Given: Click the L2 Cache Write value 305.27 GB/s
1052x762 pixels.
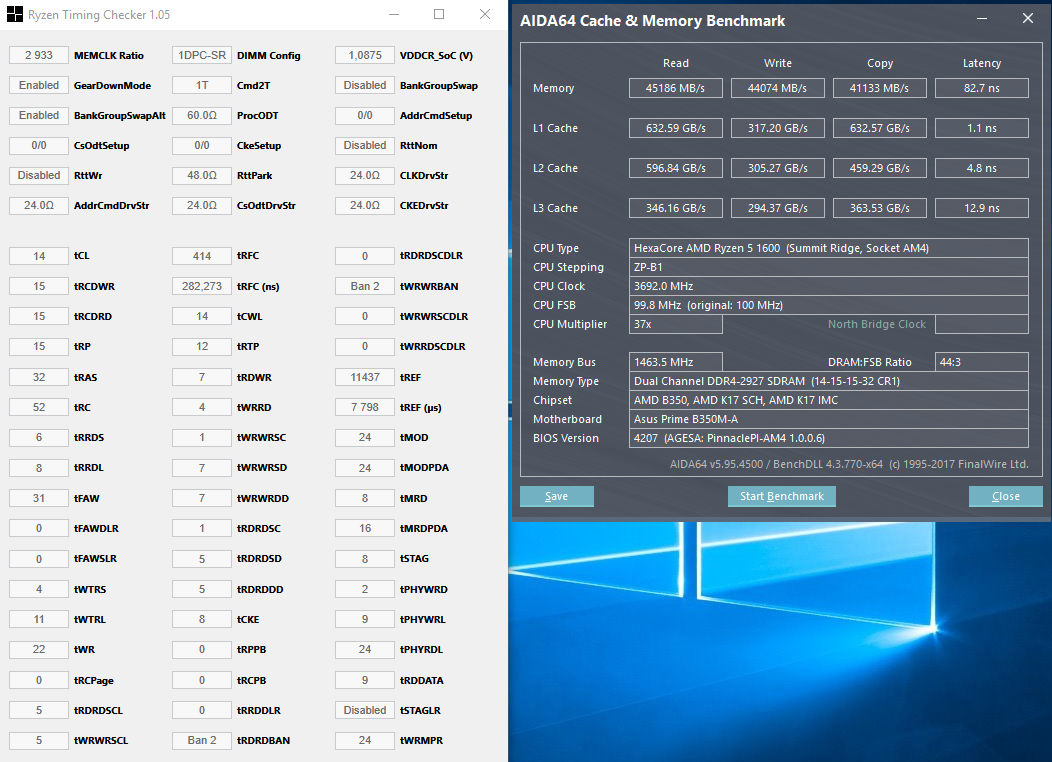Looking at the screenshot, I should (x=778, y=168).
